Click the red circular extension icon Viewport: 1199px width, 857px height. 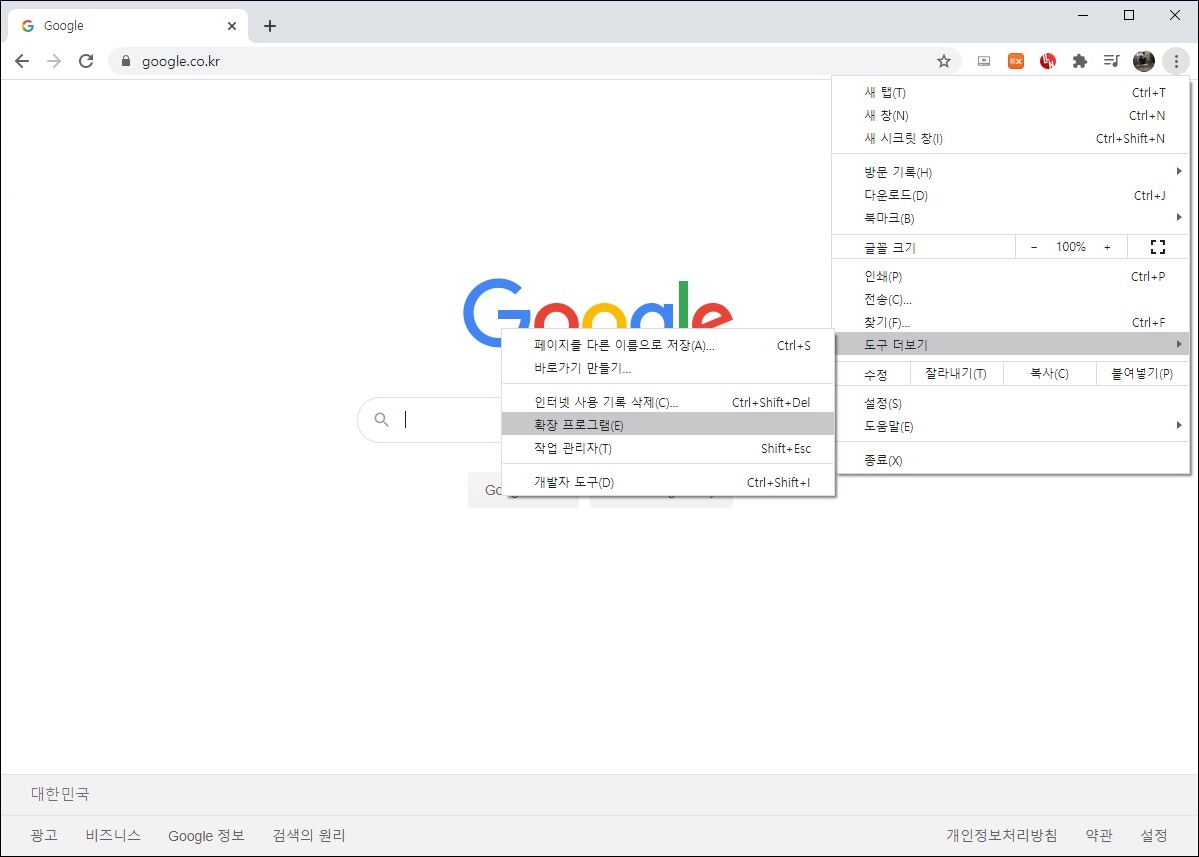(x=1048, y=61)
